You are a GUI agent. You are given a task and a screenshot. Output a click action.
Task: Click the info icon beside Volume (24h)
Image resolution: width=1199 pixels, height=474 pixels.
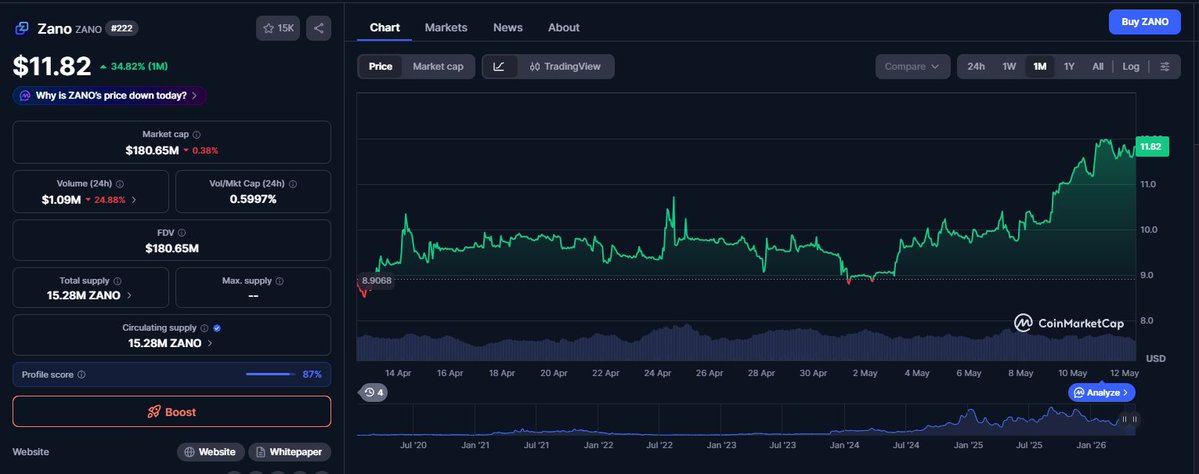point(120,184)
